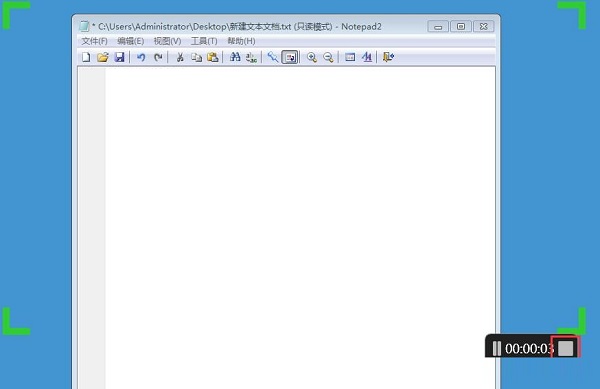Undo the last edit
Image resolution: width=600 pixels, height=389 pixels.
click(141, 57)
